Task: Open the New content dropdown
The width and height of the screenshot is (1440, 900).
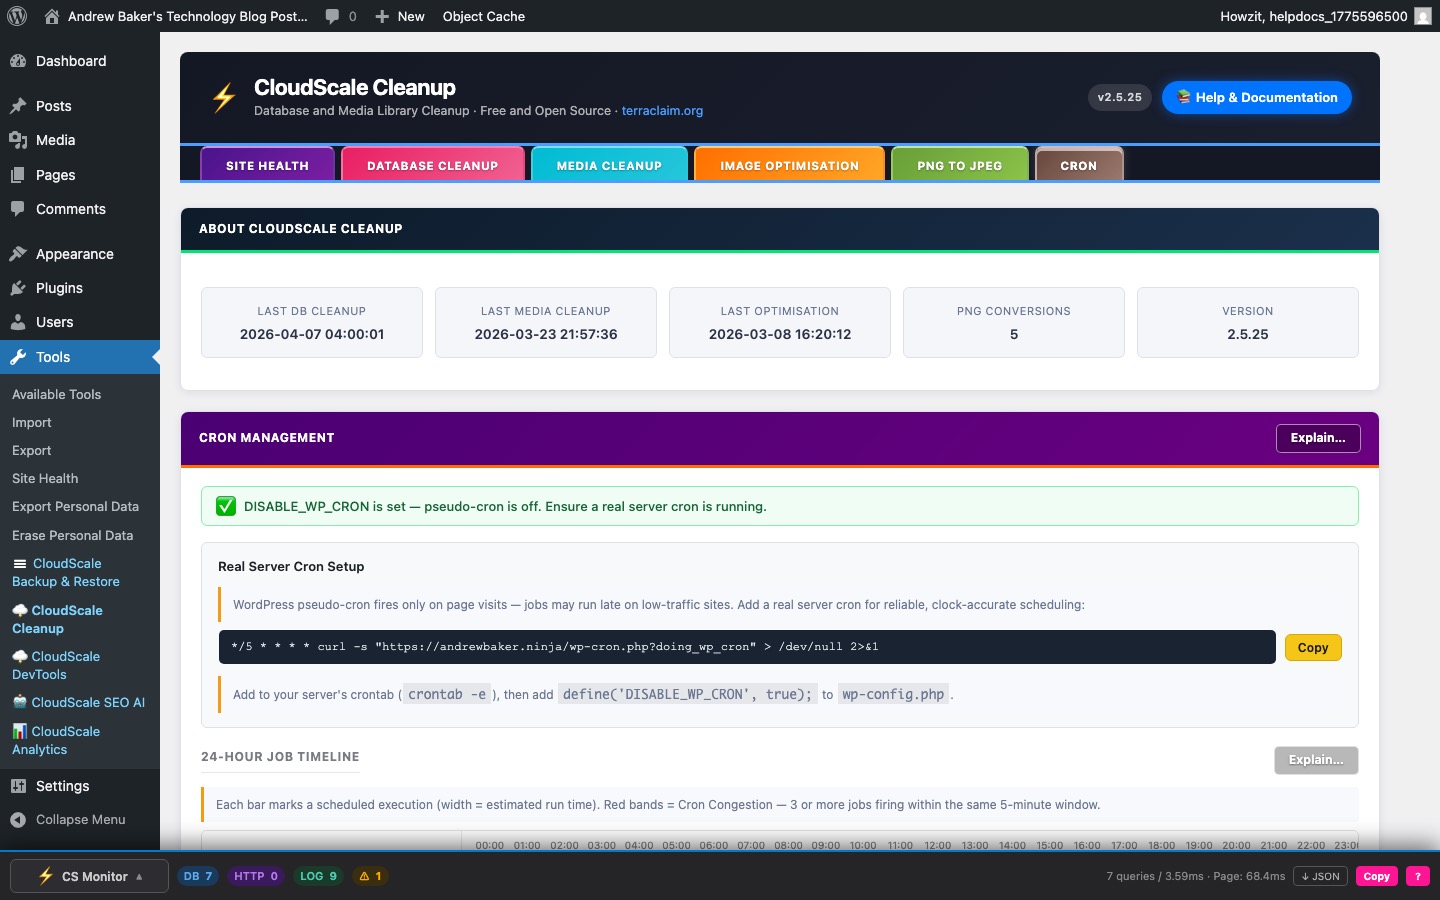Action: point(399,16)
